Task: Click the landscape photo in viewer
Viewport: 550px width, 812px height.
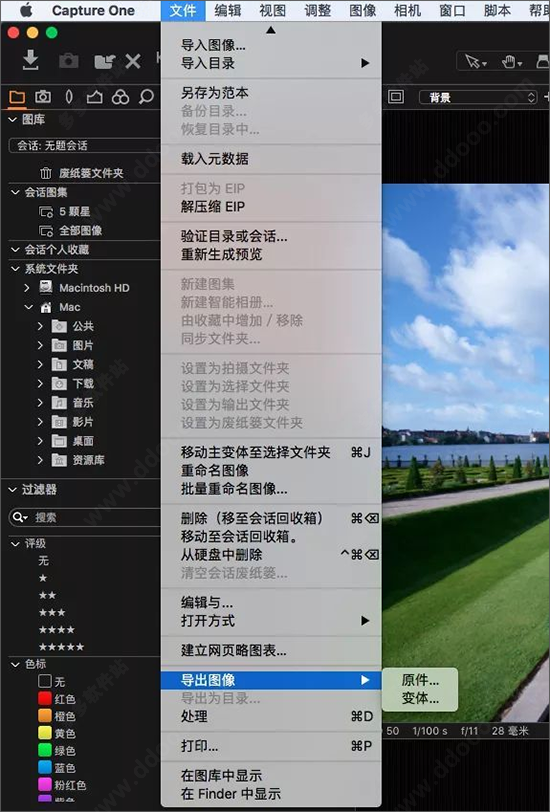Action: (466, 453)
